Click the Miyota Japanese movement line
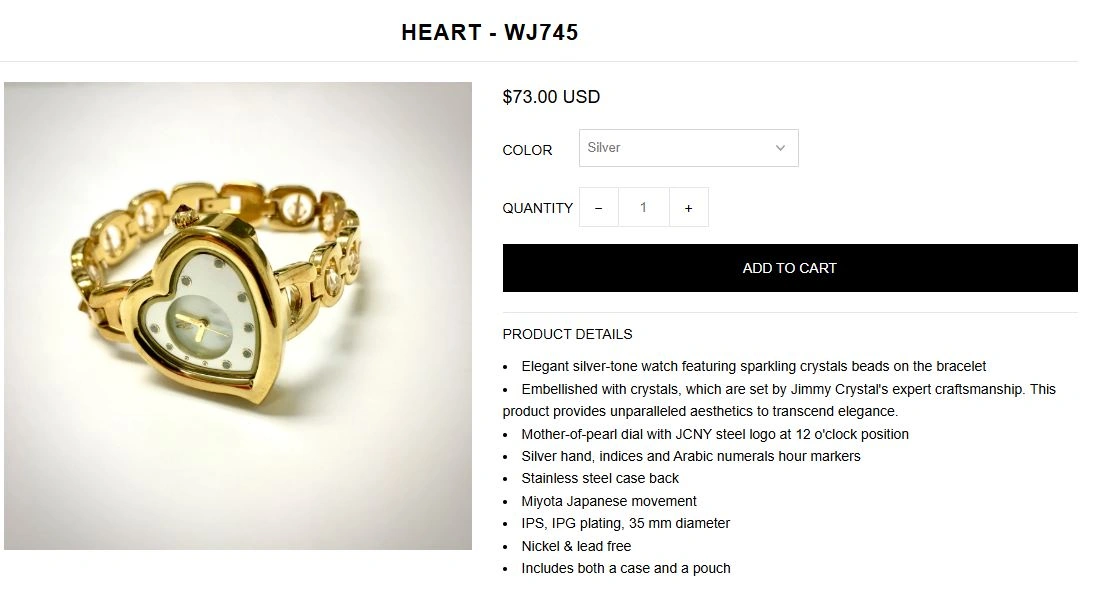 609,502
